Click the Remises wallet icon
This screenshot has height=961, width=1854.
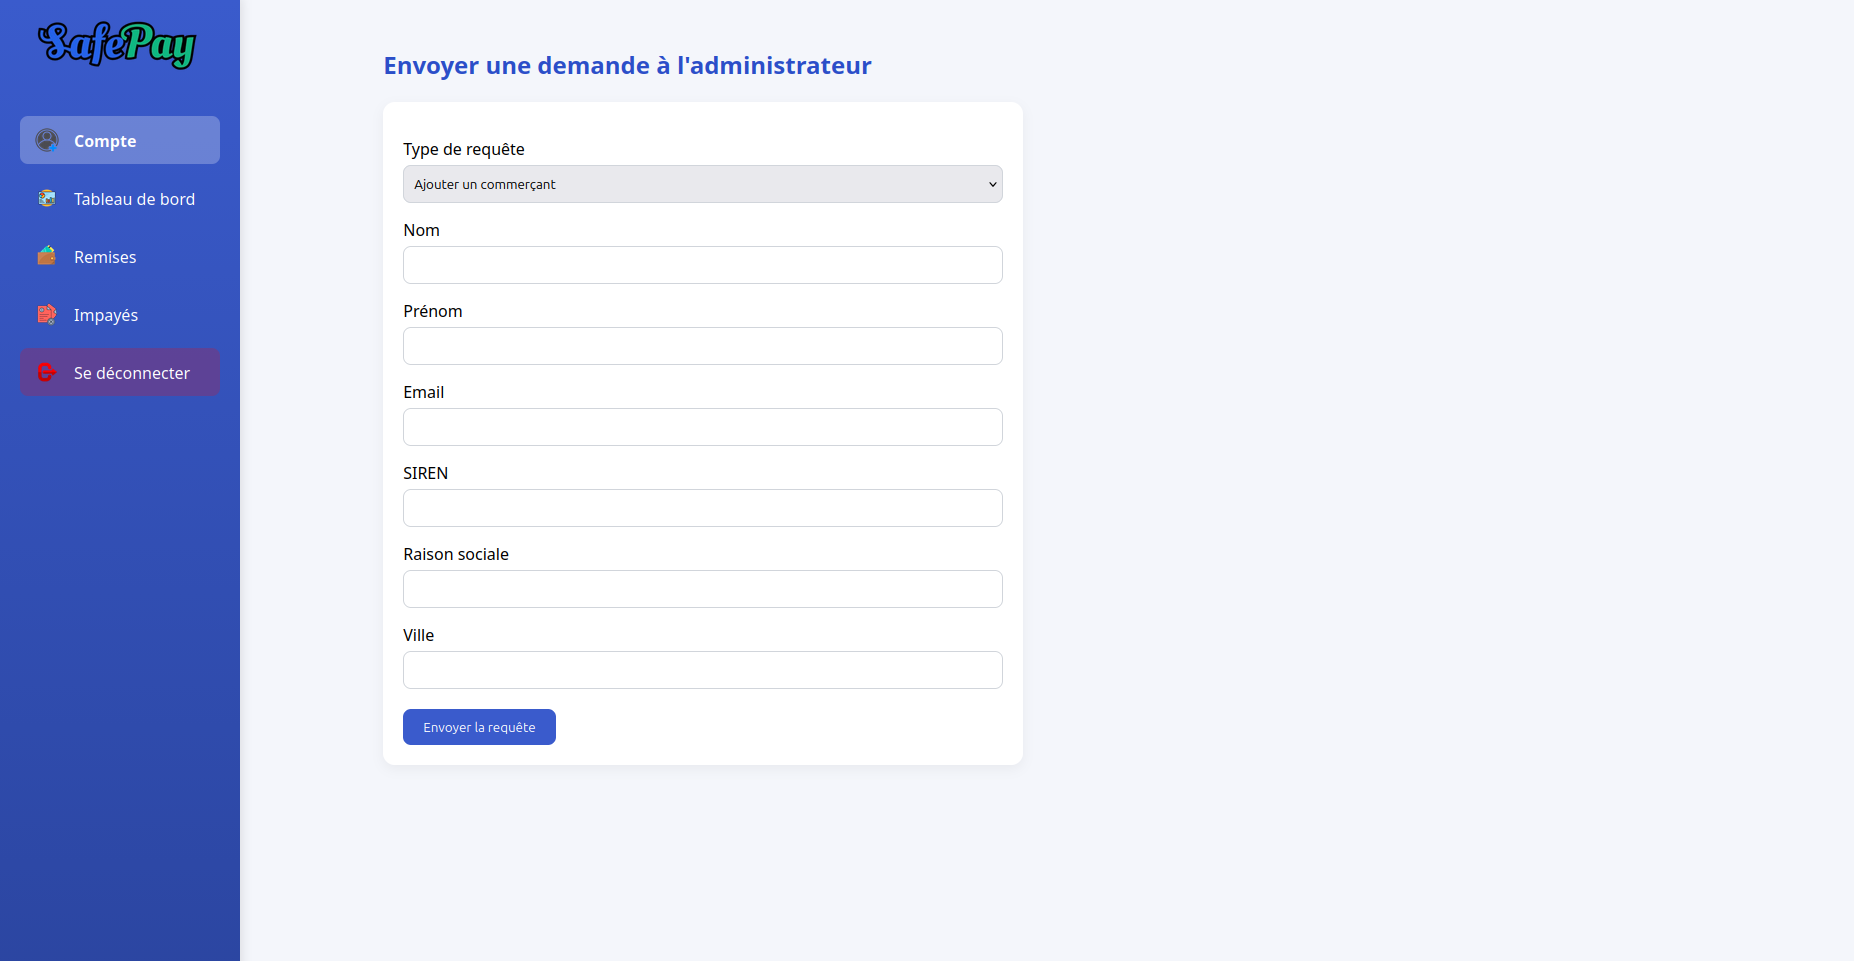click(x=47, y=256)
